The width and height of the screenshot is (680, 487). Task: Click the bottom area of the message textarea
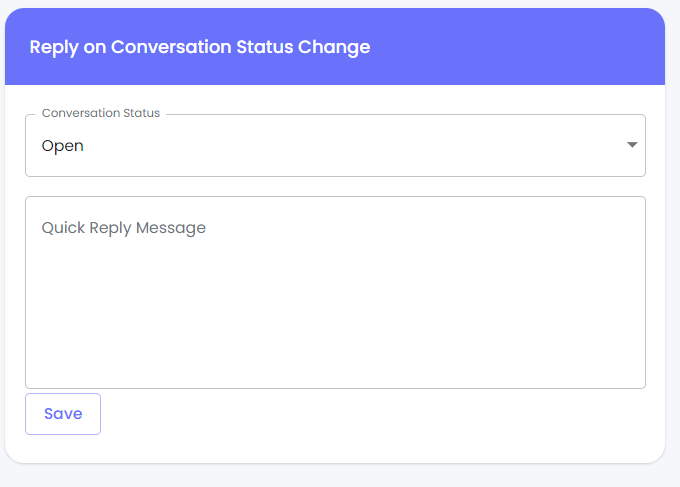pos(335,370)
